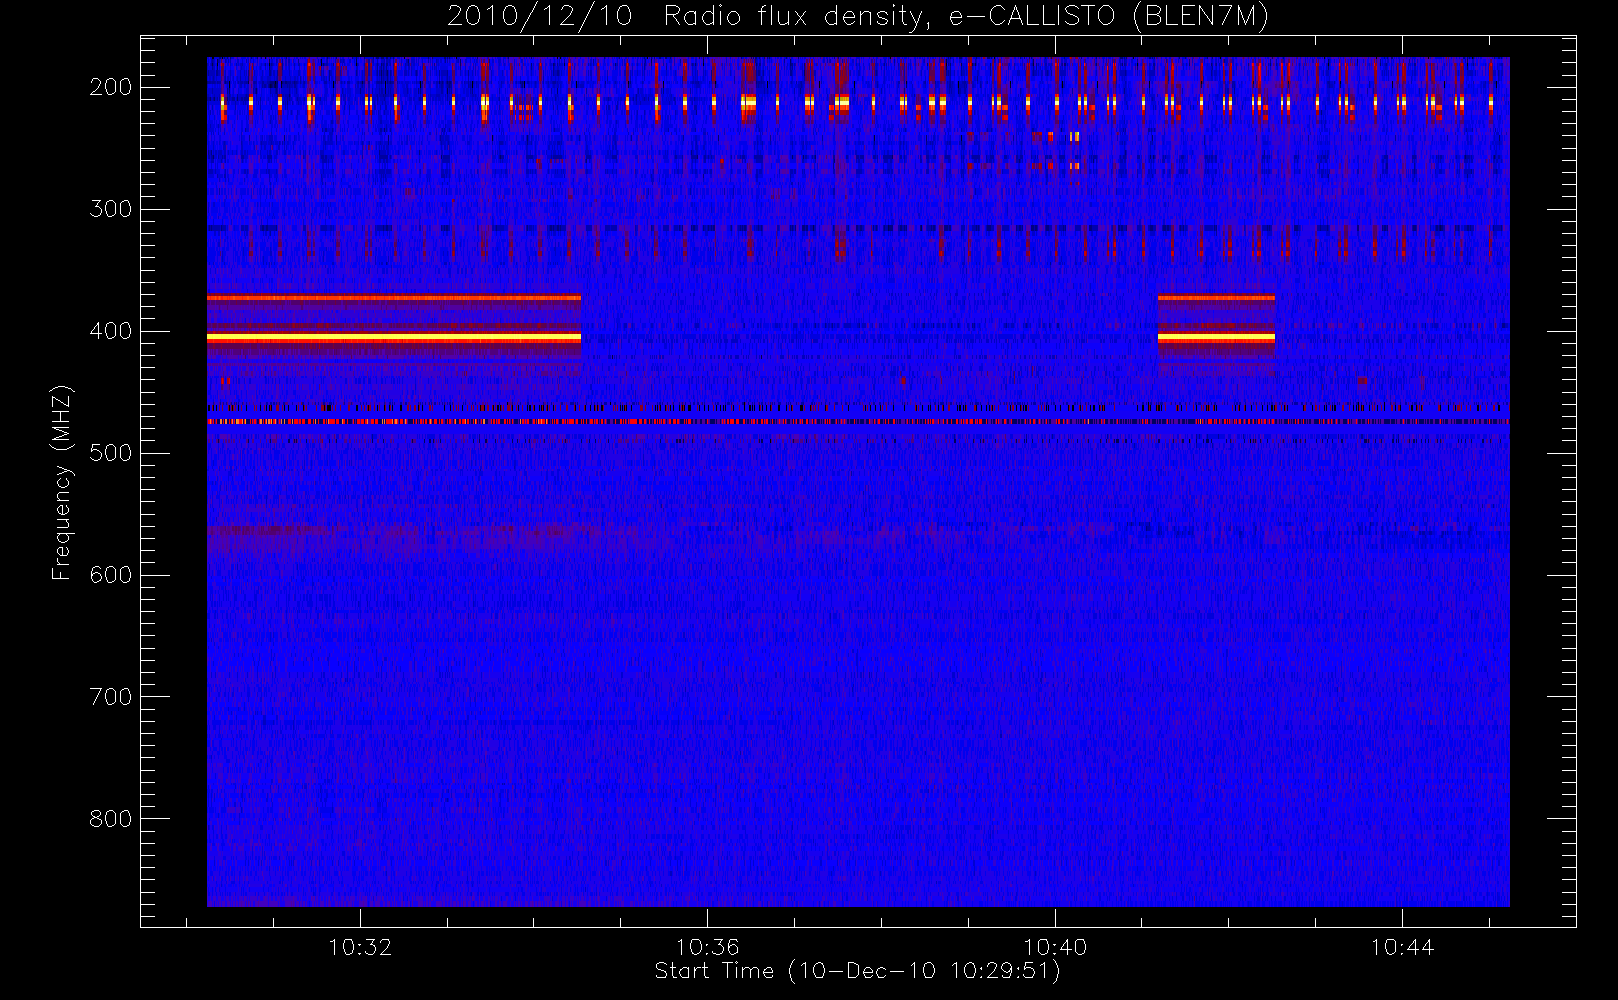Click the 'Start Time (10-Dec-10 10:29:51)' axis label

pyautogui.click(x=857, y=971)
